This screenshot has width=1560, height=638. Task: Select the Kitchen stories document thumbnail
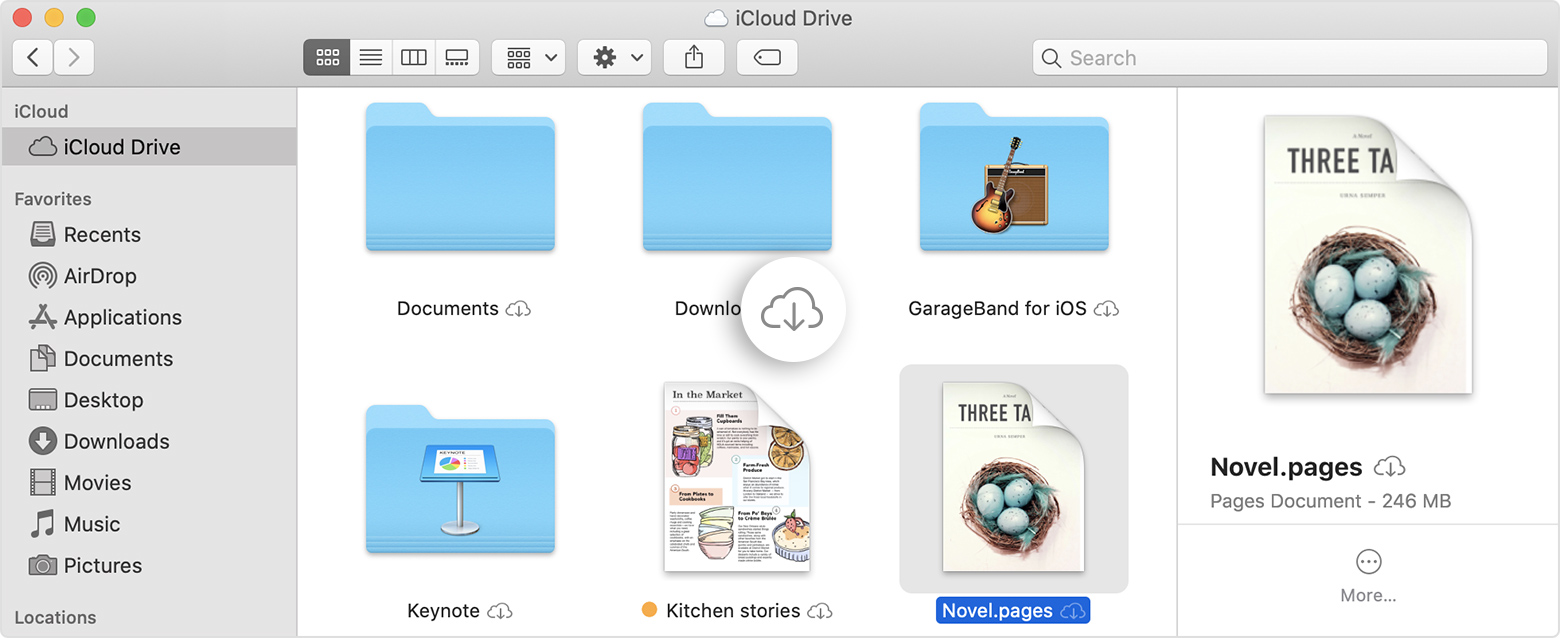tap(737, 478)
